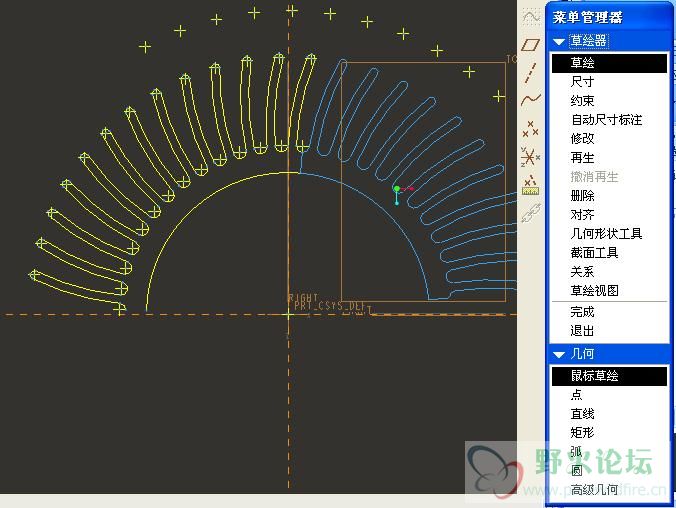Viewport: 676px width, 508px height.
Task: Select the sketched curve tool icon
Action: click(x=531, y=16)
